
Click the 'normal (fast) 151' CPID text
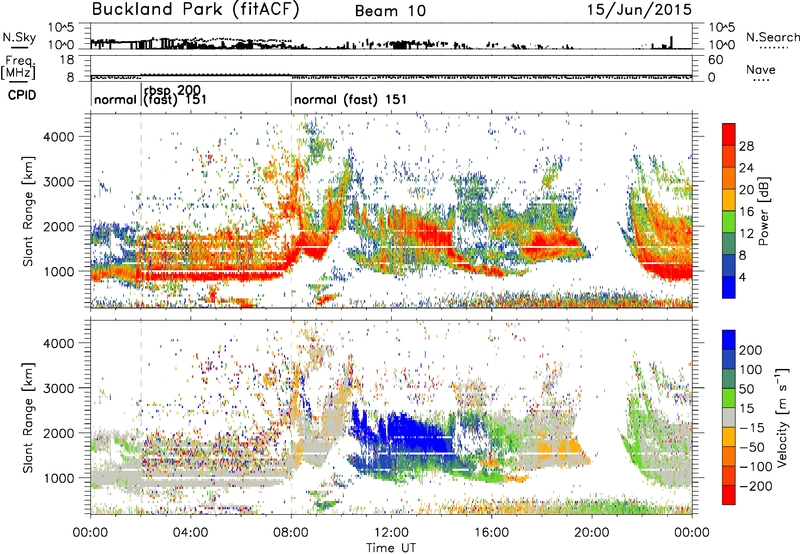(x=351, y=99)
